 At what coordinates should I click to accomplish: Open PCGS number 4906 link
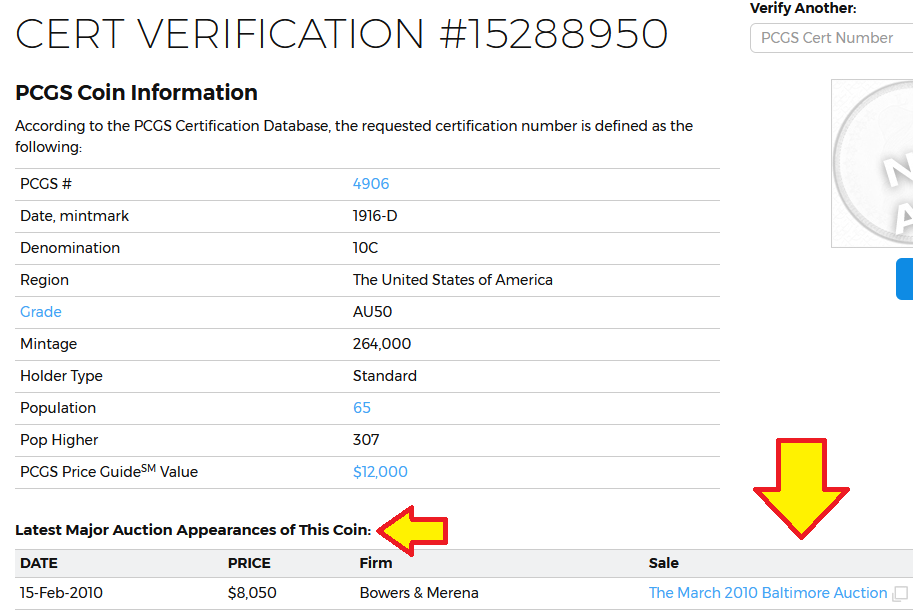(371, 184)
